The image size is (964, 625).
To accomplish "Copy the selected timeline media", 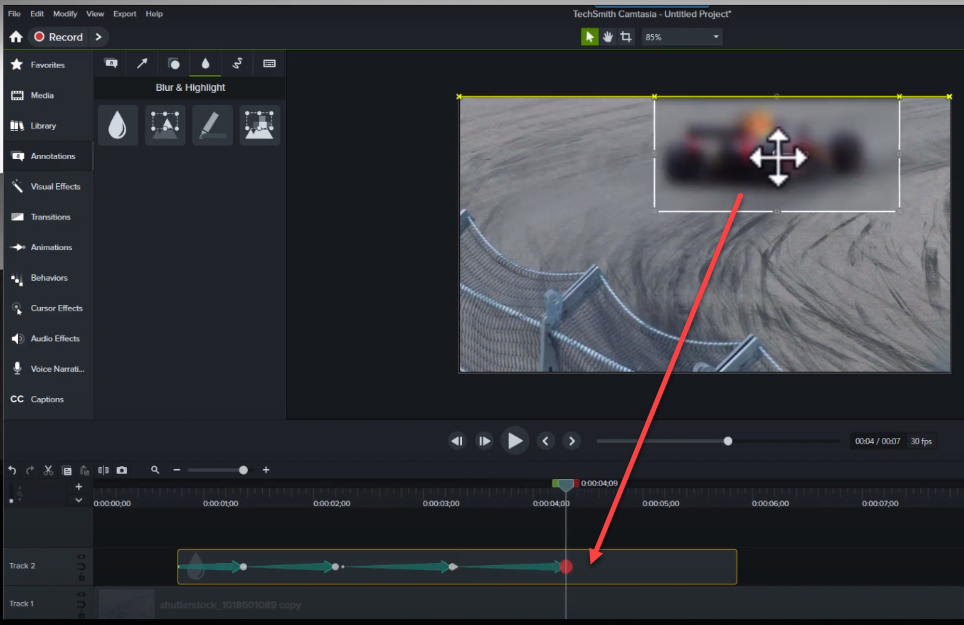I will [67, 470].
